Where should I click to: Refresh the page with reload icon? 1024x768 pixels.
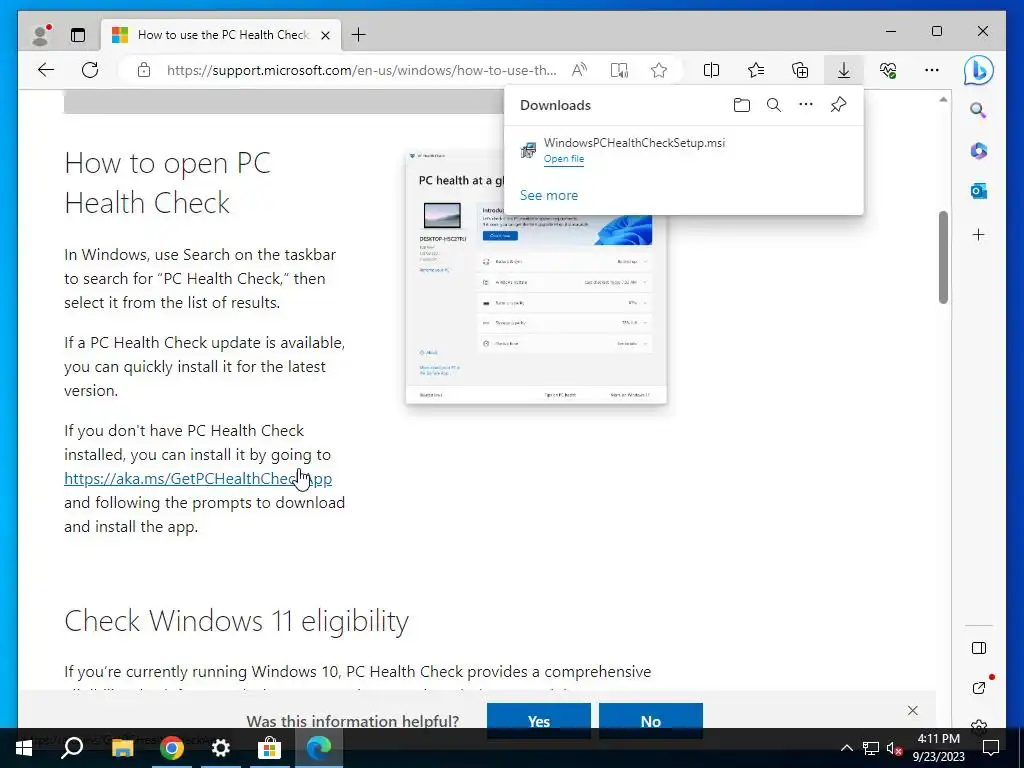coord(90,70)
